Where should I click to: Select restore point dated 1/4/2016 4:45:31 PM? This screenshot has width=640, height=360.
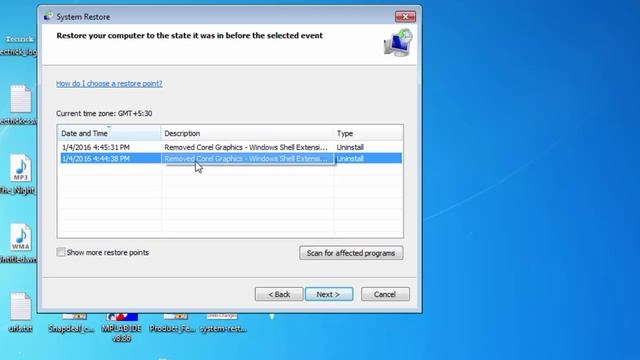point(231,147)
